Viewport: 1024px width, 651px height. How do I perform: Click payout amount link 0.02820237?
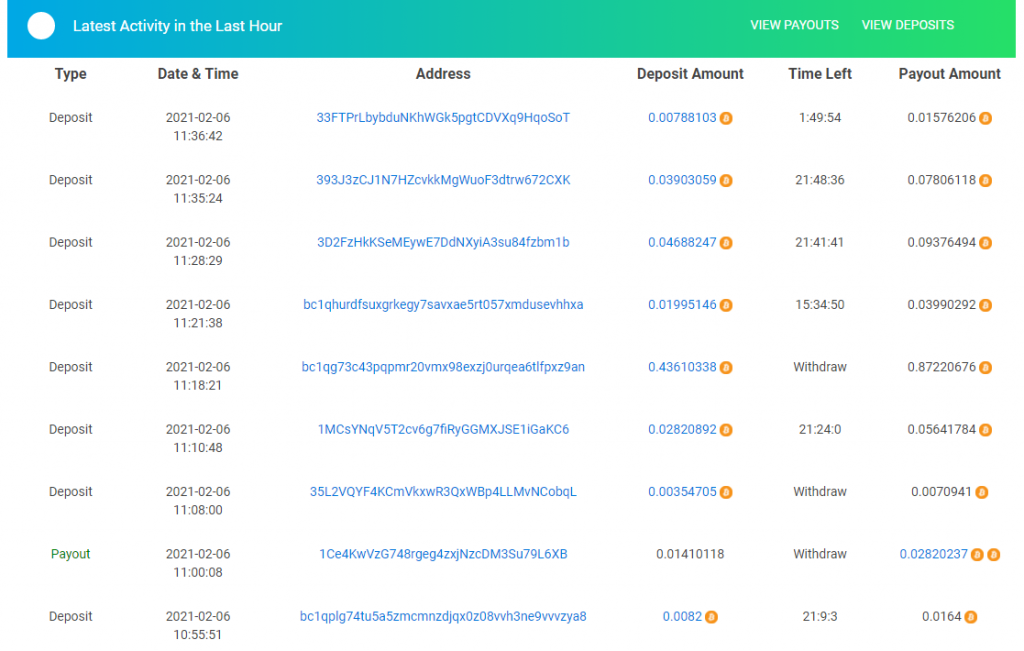[933, 554]
